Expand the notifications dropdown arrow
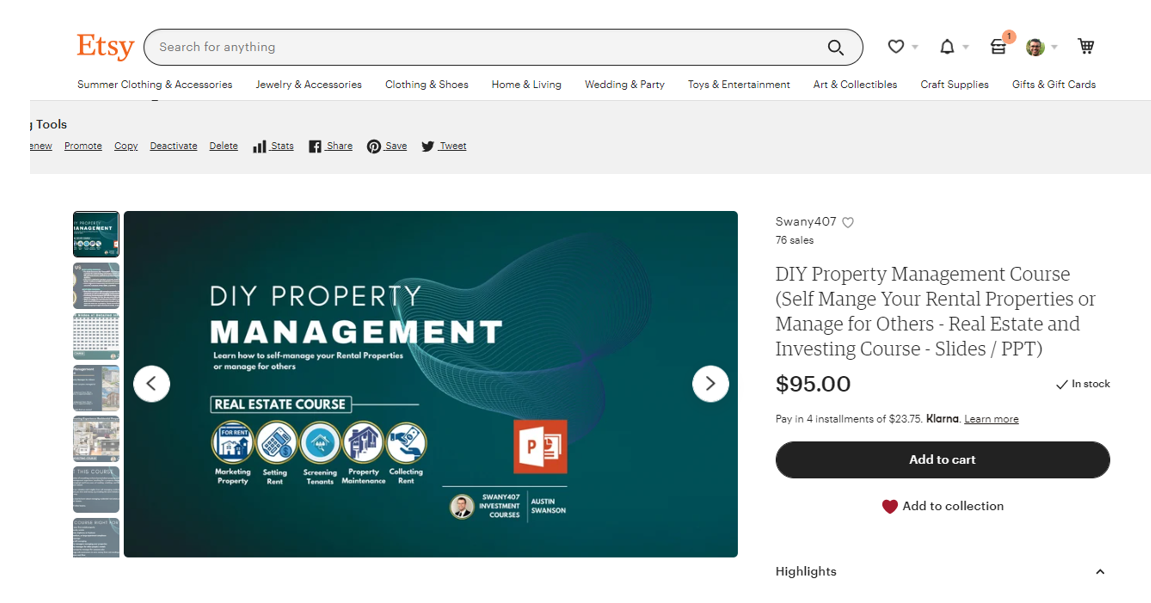 coord(966,47)
